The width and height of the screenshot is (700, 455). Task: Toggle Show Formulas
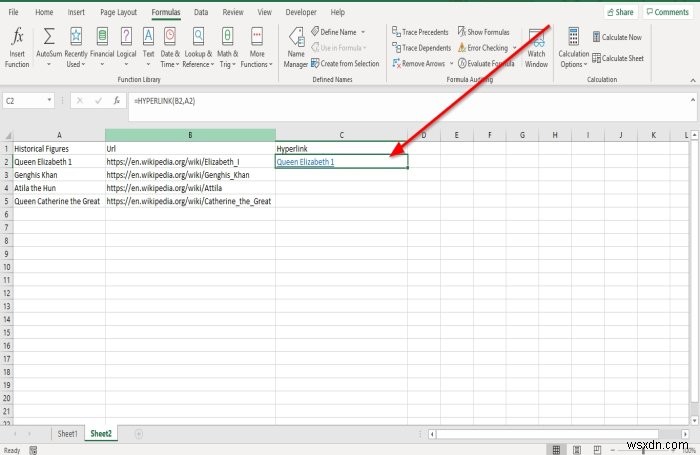pyautogui.click(x=483, y=32)
